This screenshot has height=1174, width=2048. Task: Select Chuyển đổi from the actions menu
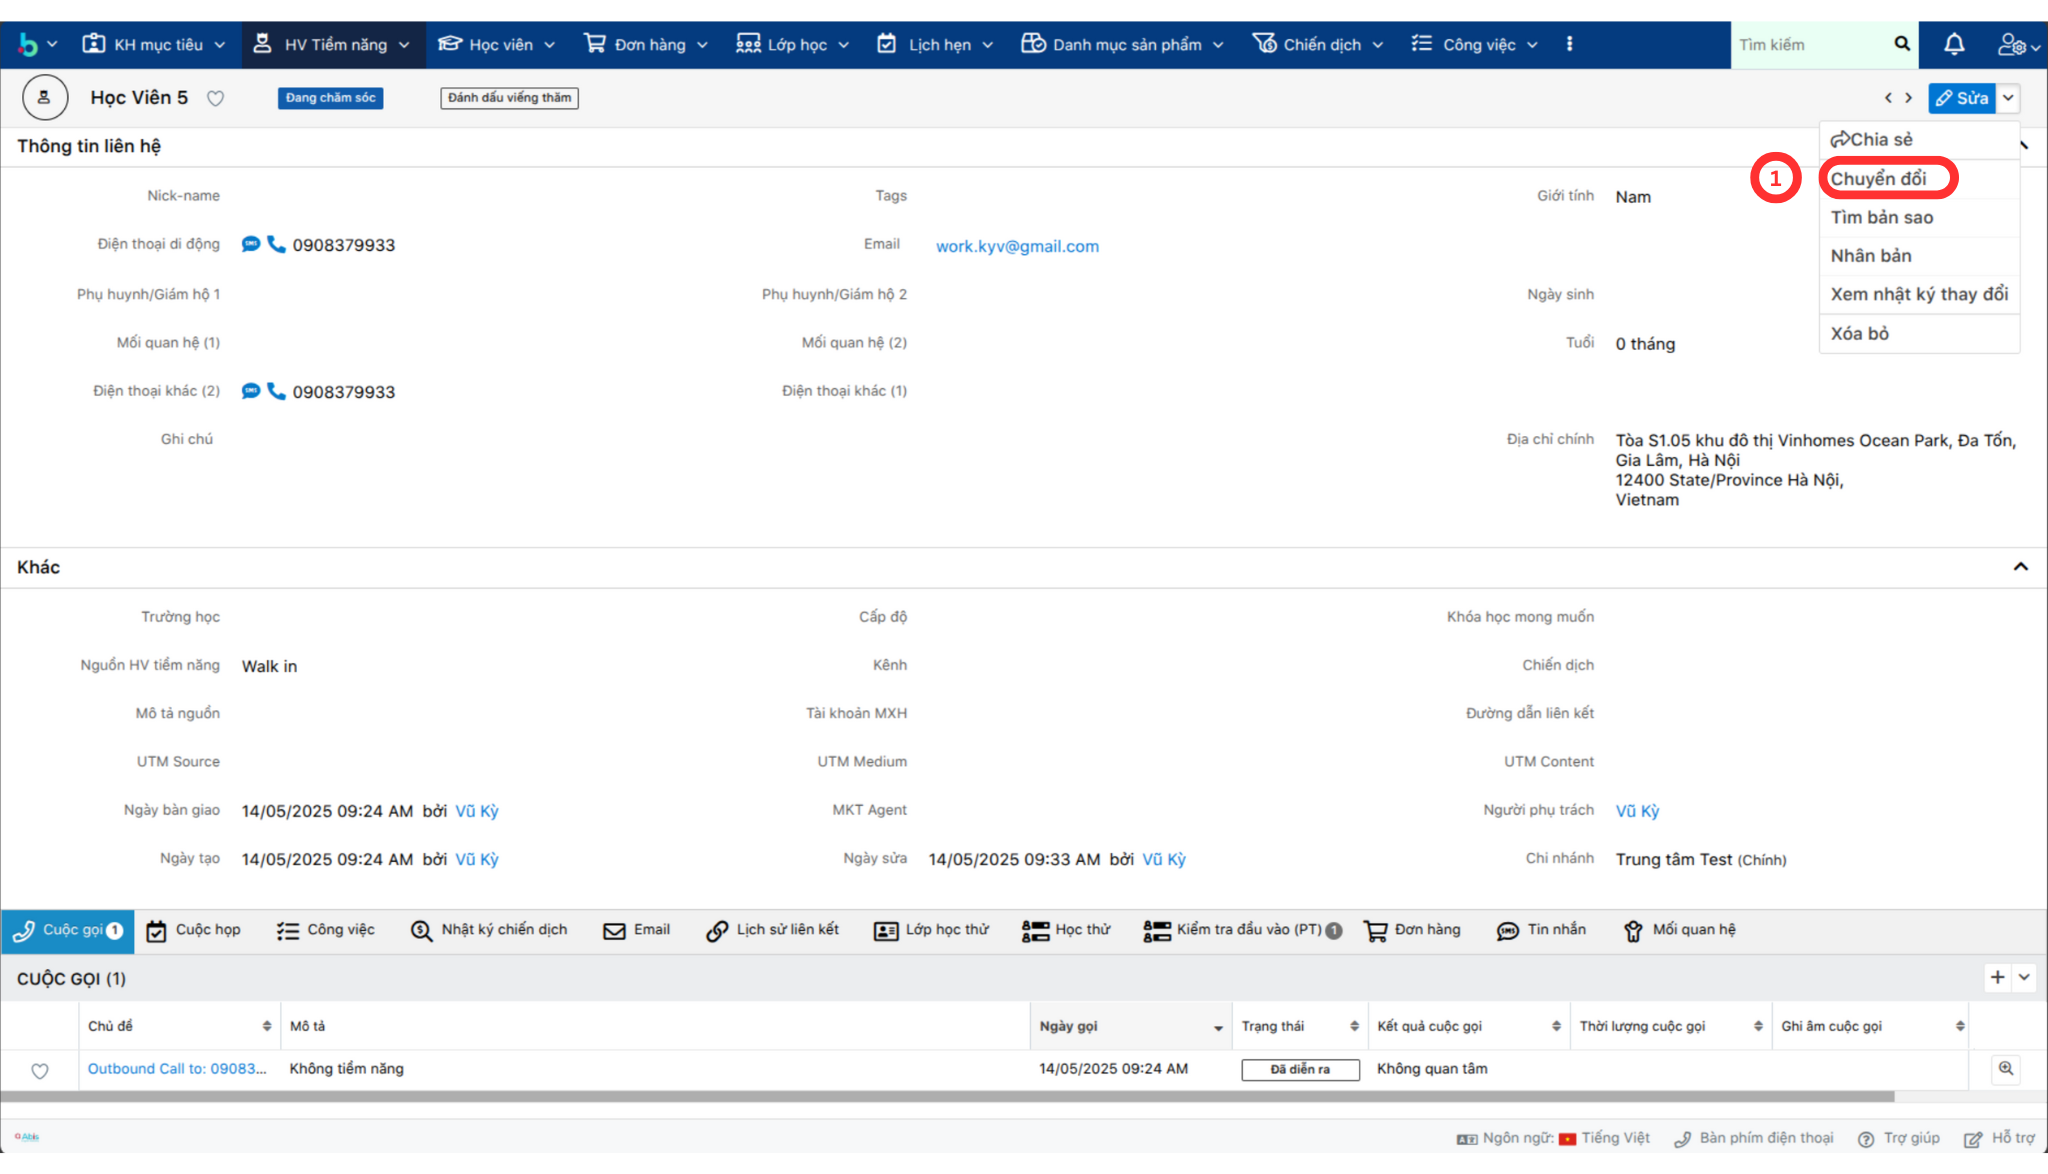[x=1878, y=178]
